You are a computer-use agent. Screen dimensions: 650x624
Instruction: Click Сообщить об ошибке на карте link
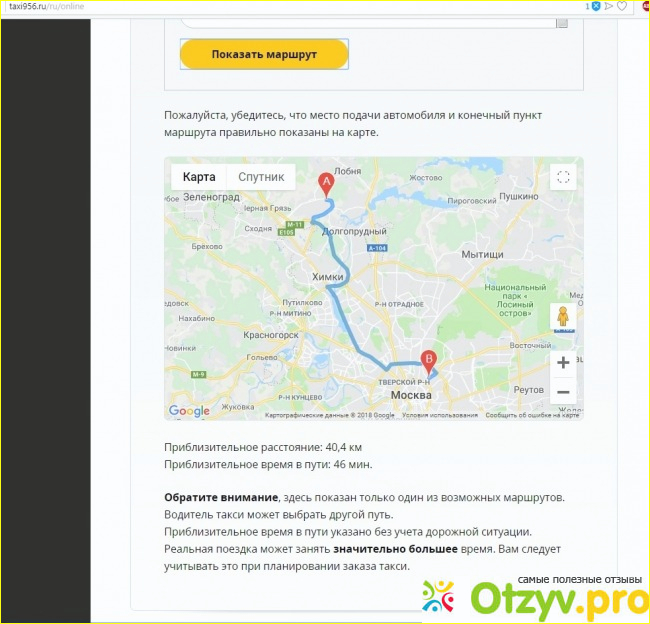tap(532, 415)
